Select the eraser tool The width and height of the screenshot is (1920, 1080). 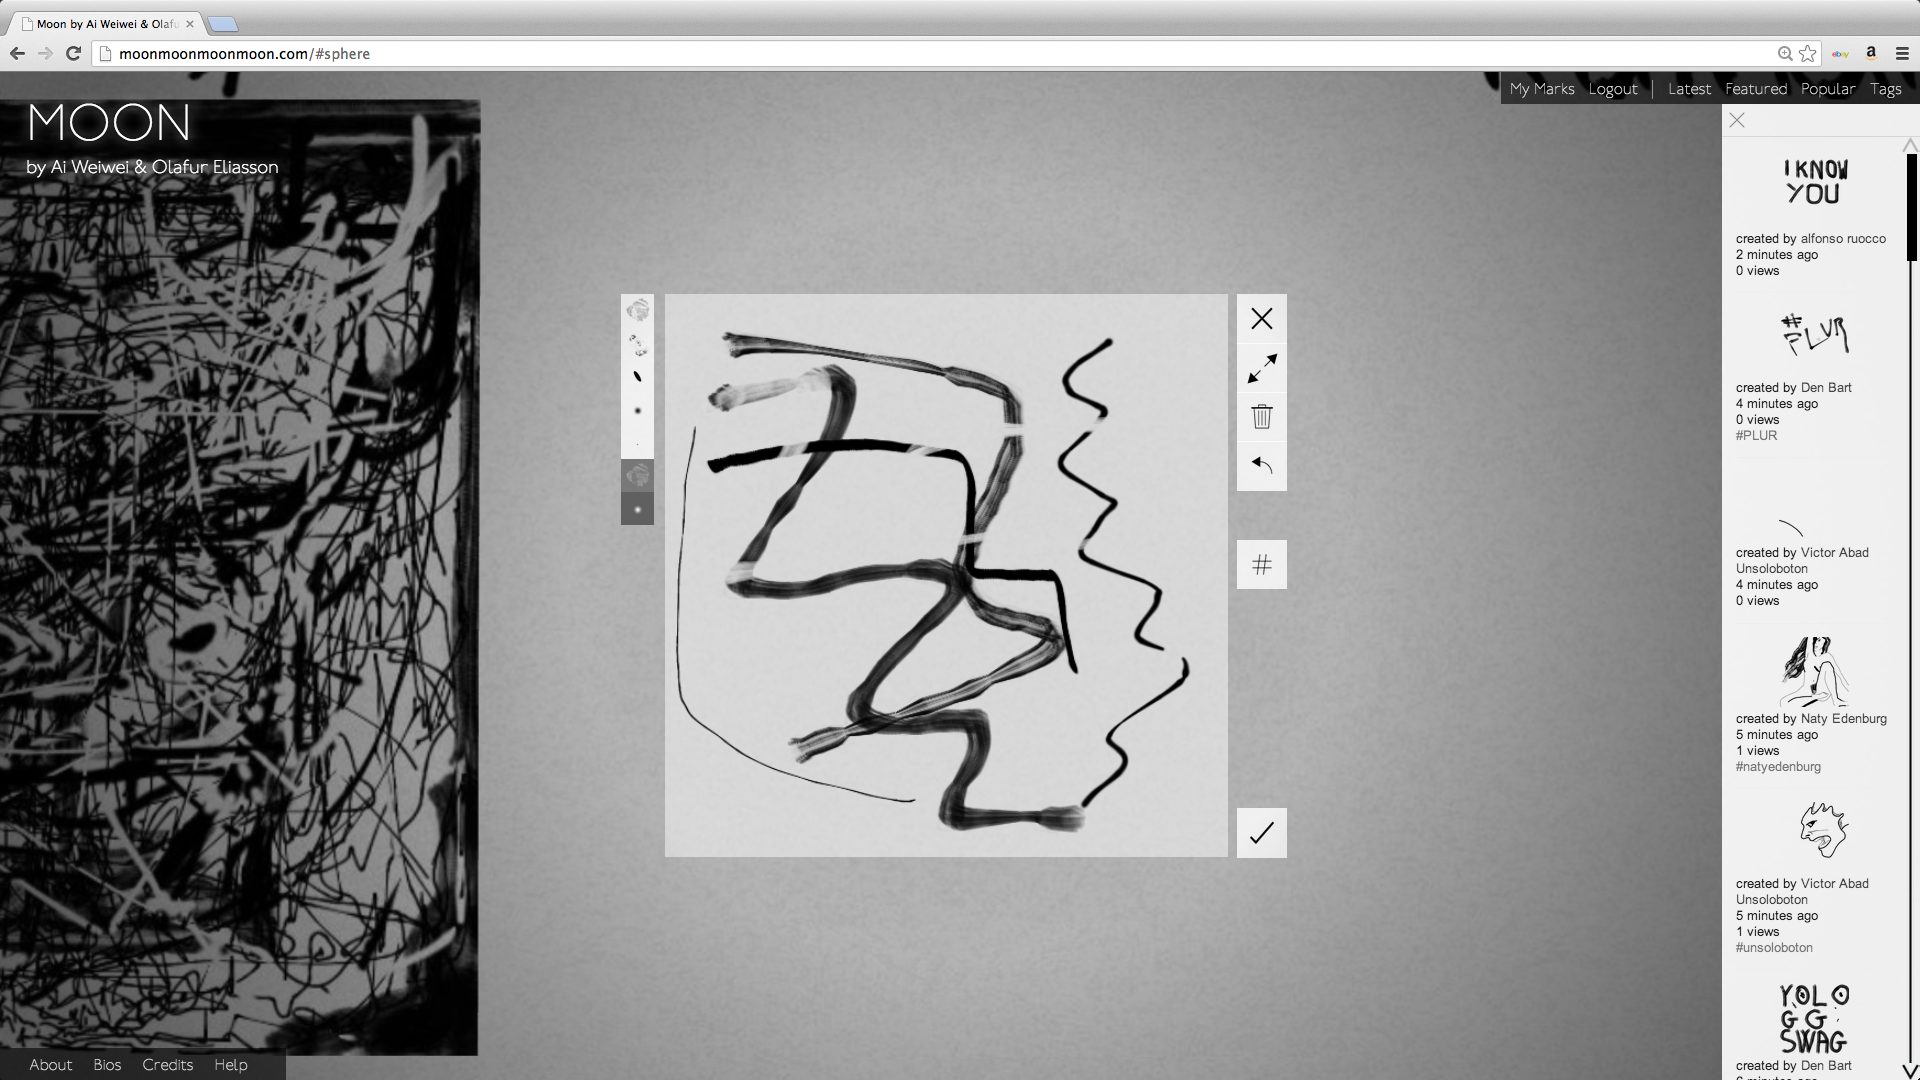(x=637, y=344)
